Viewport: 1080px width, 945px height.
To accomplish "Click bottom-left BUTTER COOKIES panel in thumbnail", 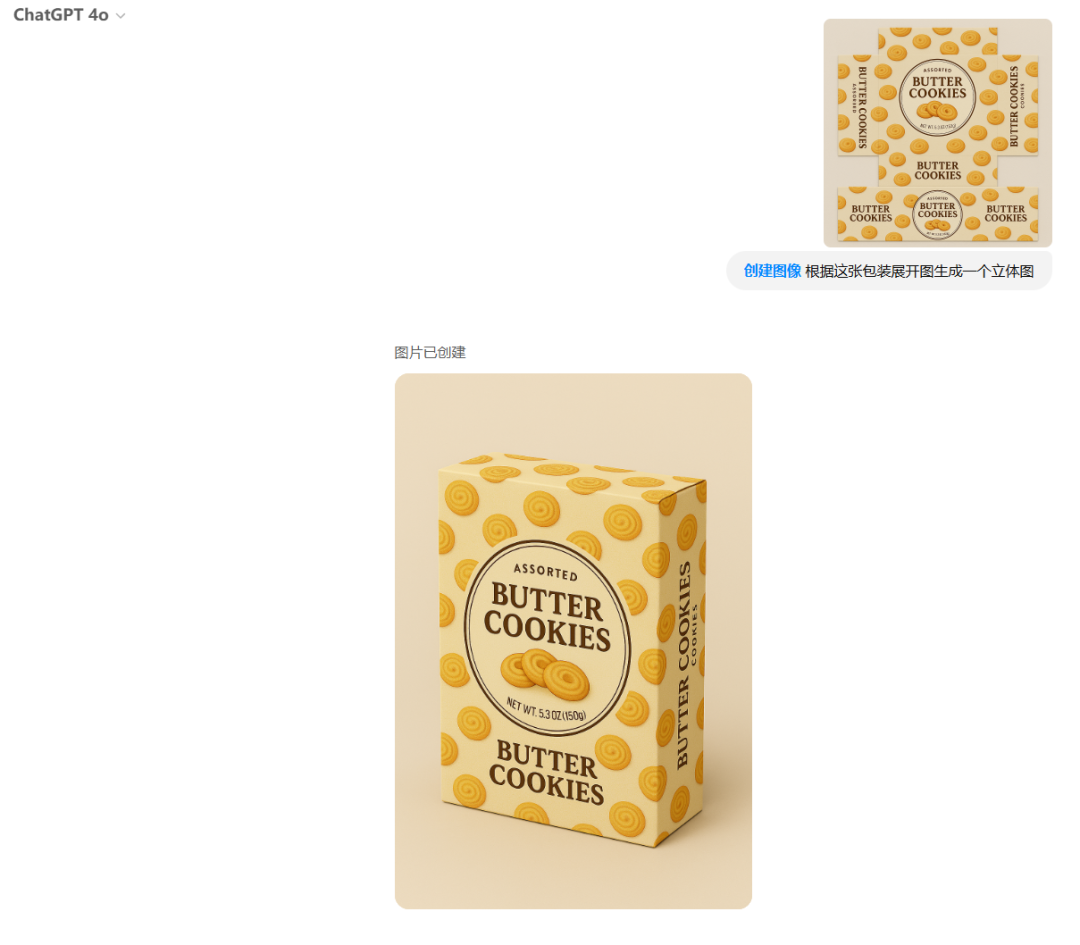I will click(x=871, y=214).
